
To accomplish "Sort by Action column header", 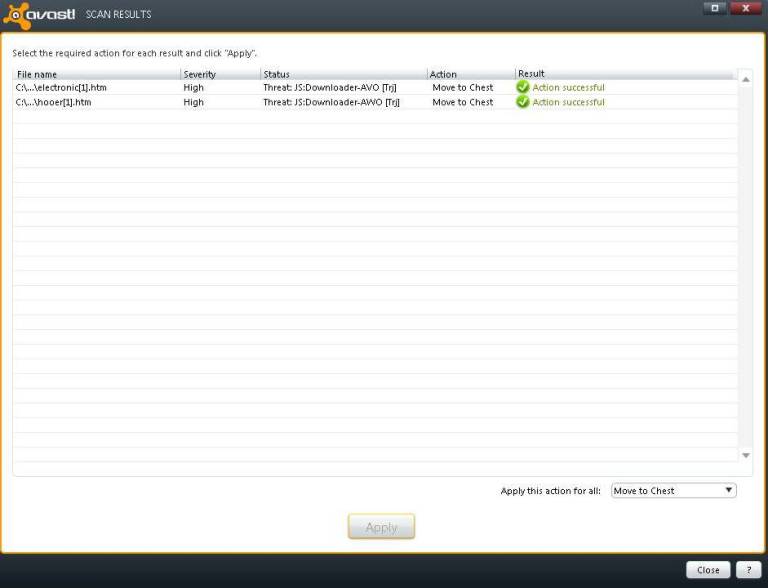I will click(x=471, y=74).
